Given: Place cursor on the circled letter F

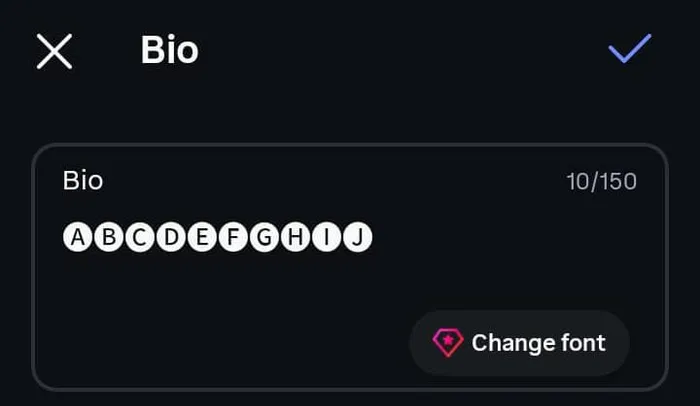Looking at the screenshot, I should (x=233, y=237).
